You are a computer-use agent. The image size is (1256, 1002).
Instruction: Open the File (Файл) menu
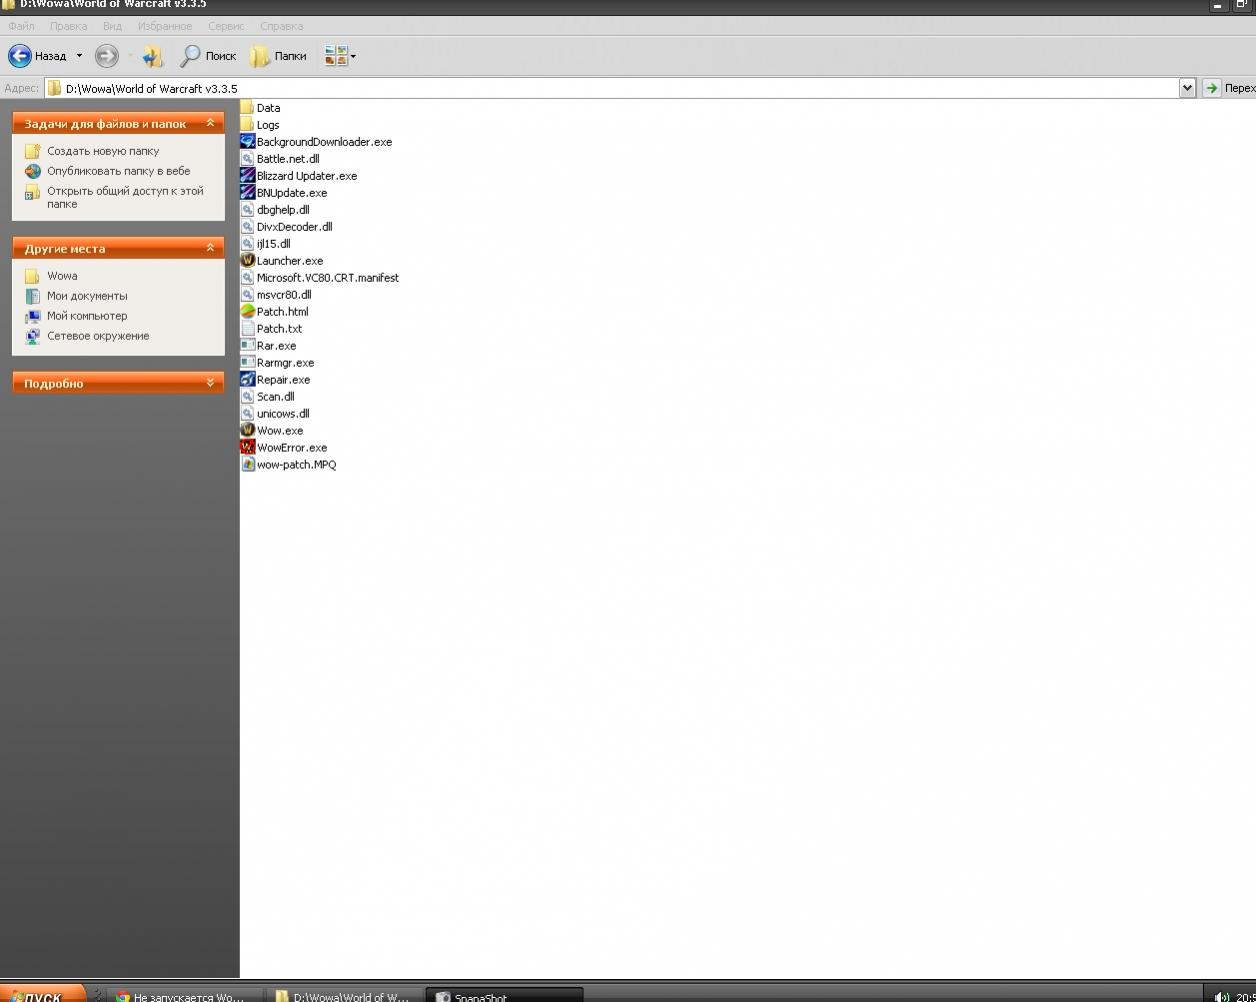21,26
